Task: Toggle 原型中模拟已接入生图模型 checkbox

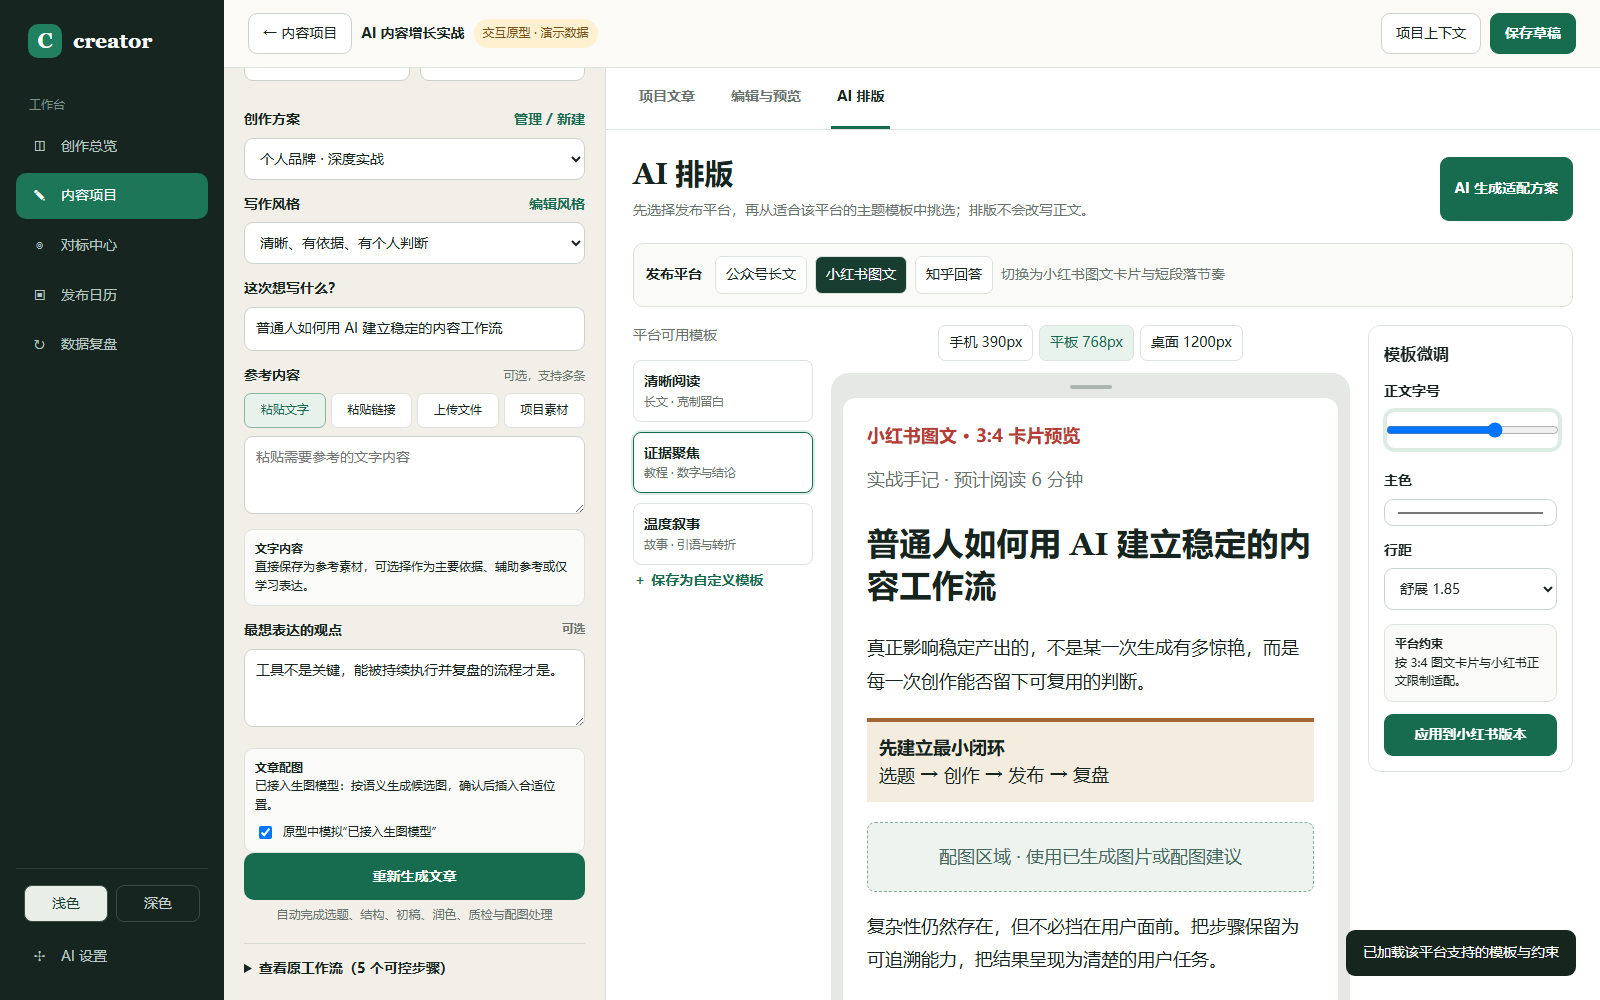Action: 265,832
